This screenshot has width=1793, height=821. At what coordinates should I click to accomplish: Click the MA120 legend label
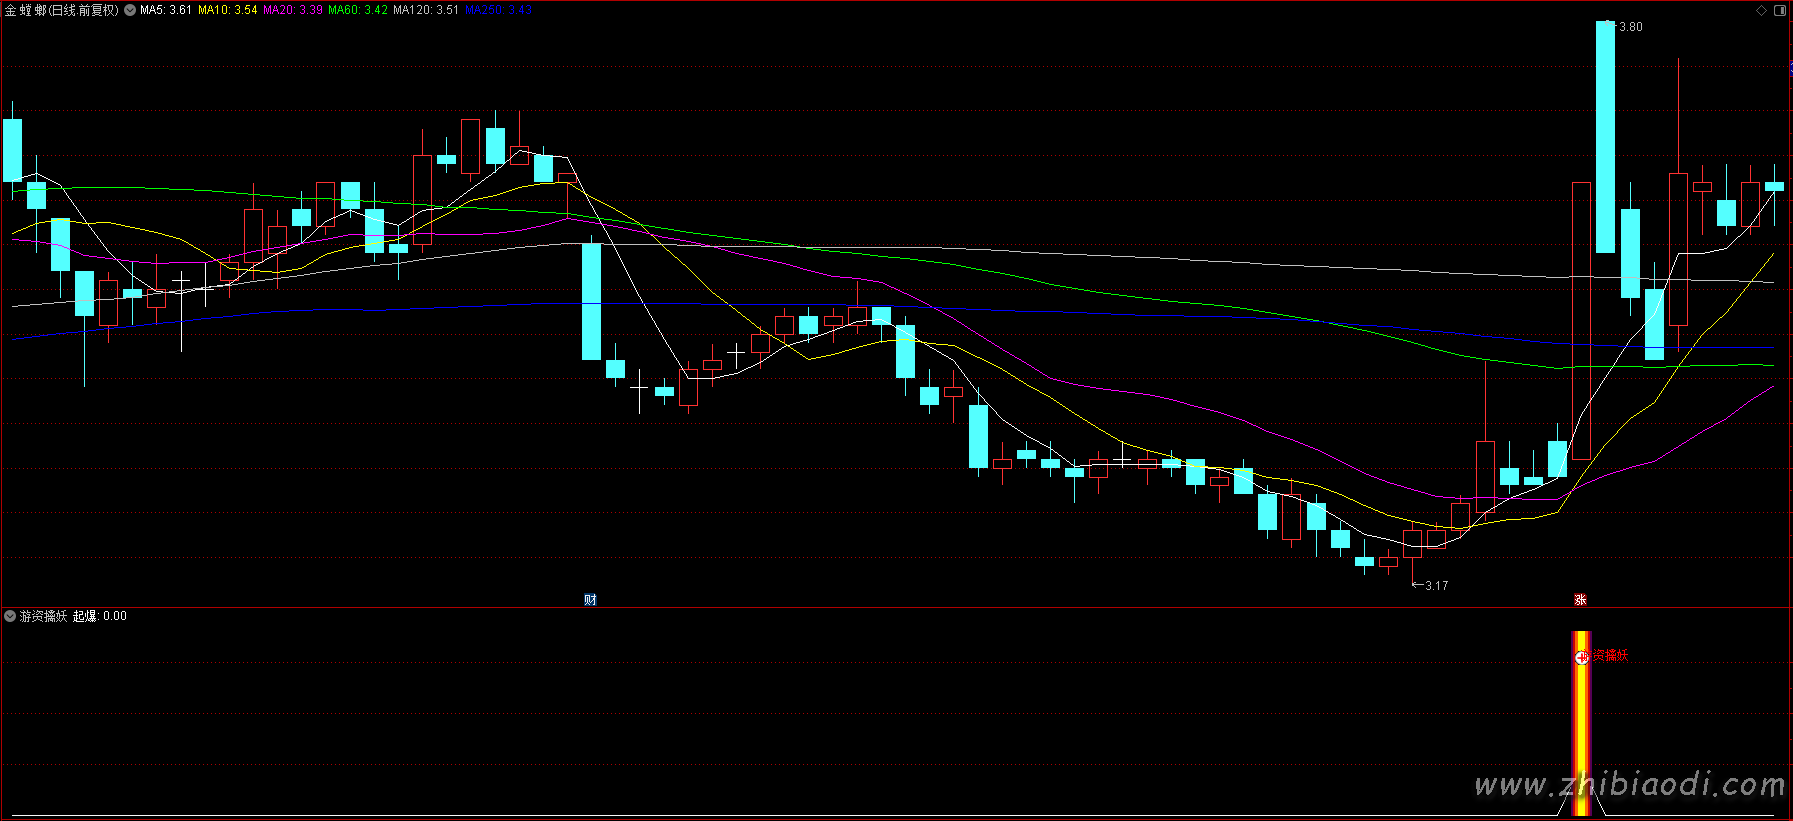[425, 10]
